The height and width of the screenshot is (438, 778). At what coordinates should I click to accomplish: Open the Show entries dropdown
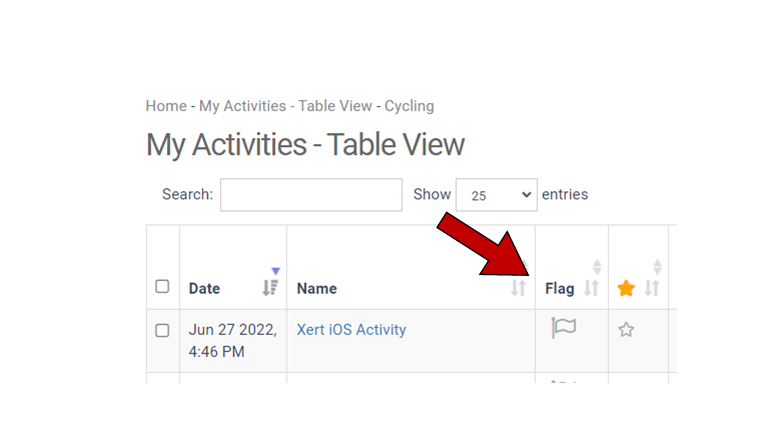click(x=495, y=195)
